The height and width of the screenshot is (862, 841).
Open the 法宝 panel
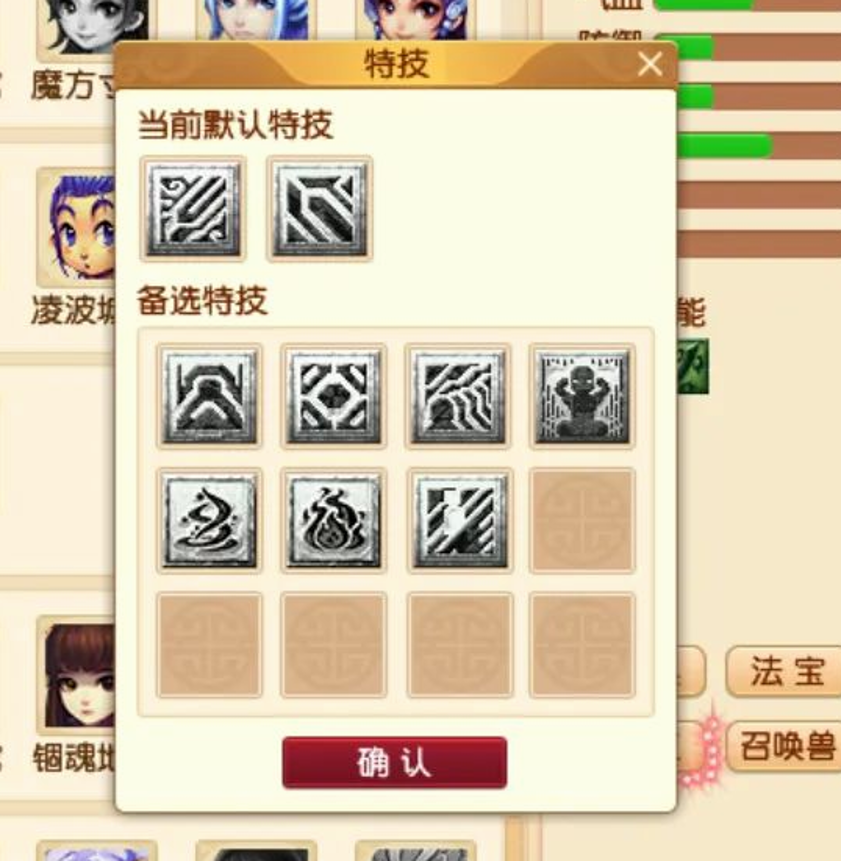click(x=785, y=671)
